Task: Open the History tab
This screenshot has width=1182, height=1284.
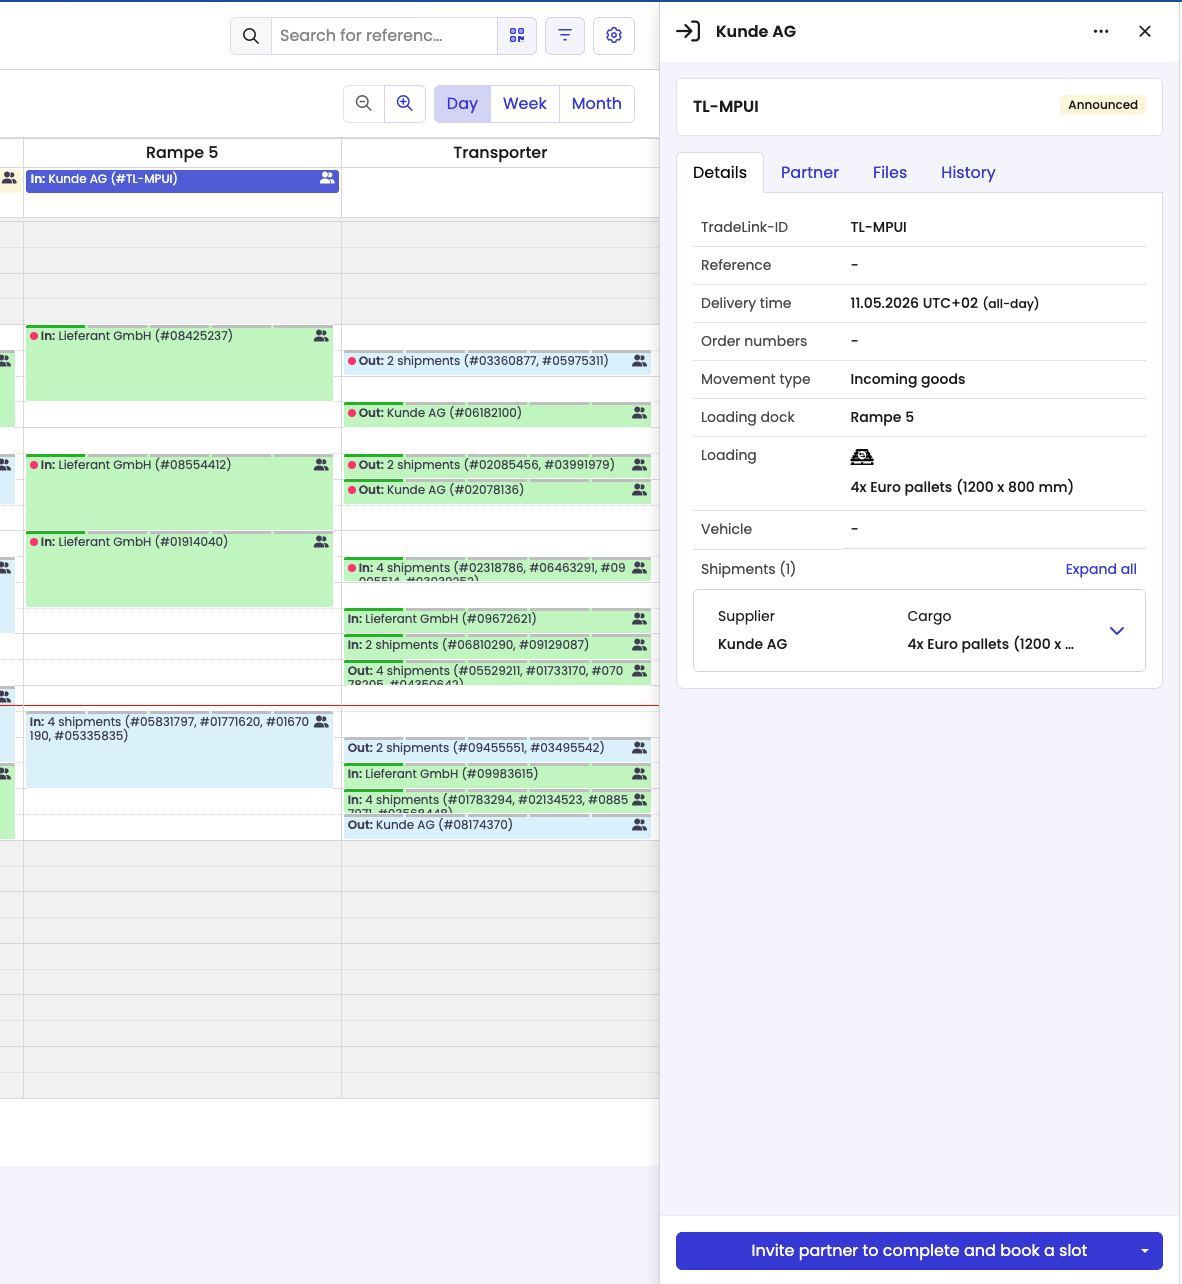Action: tap(968, 172)
